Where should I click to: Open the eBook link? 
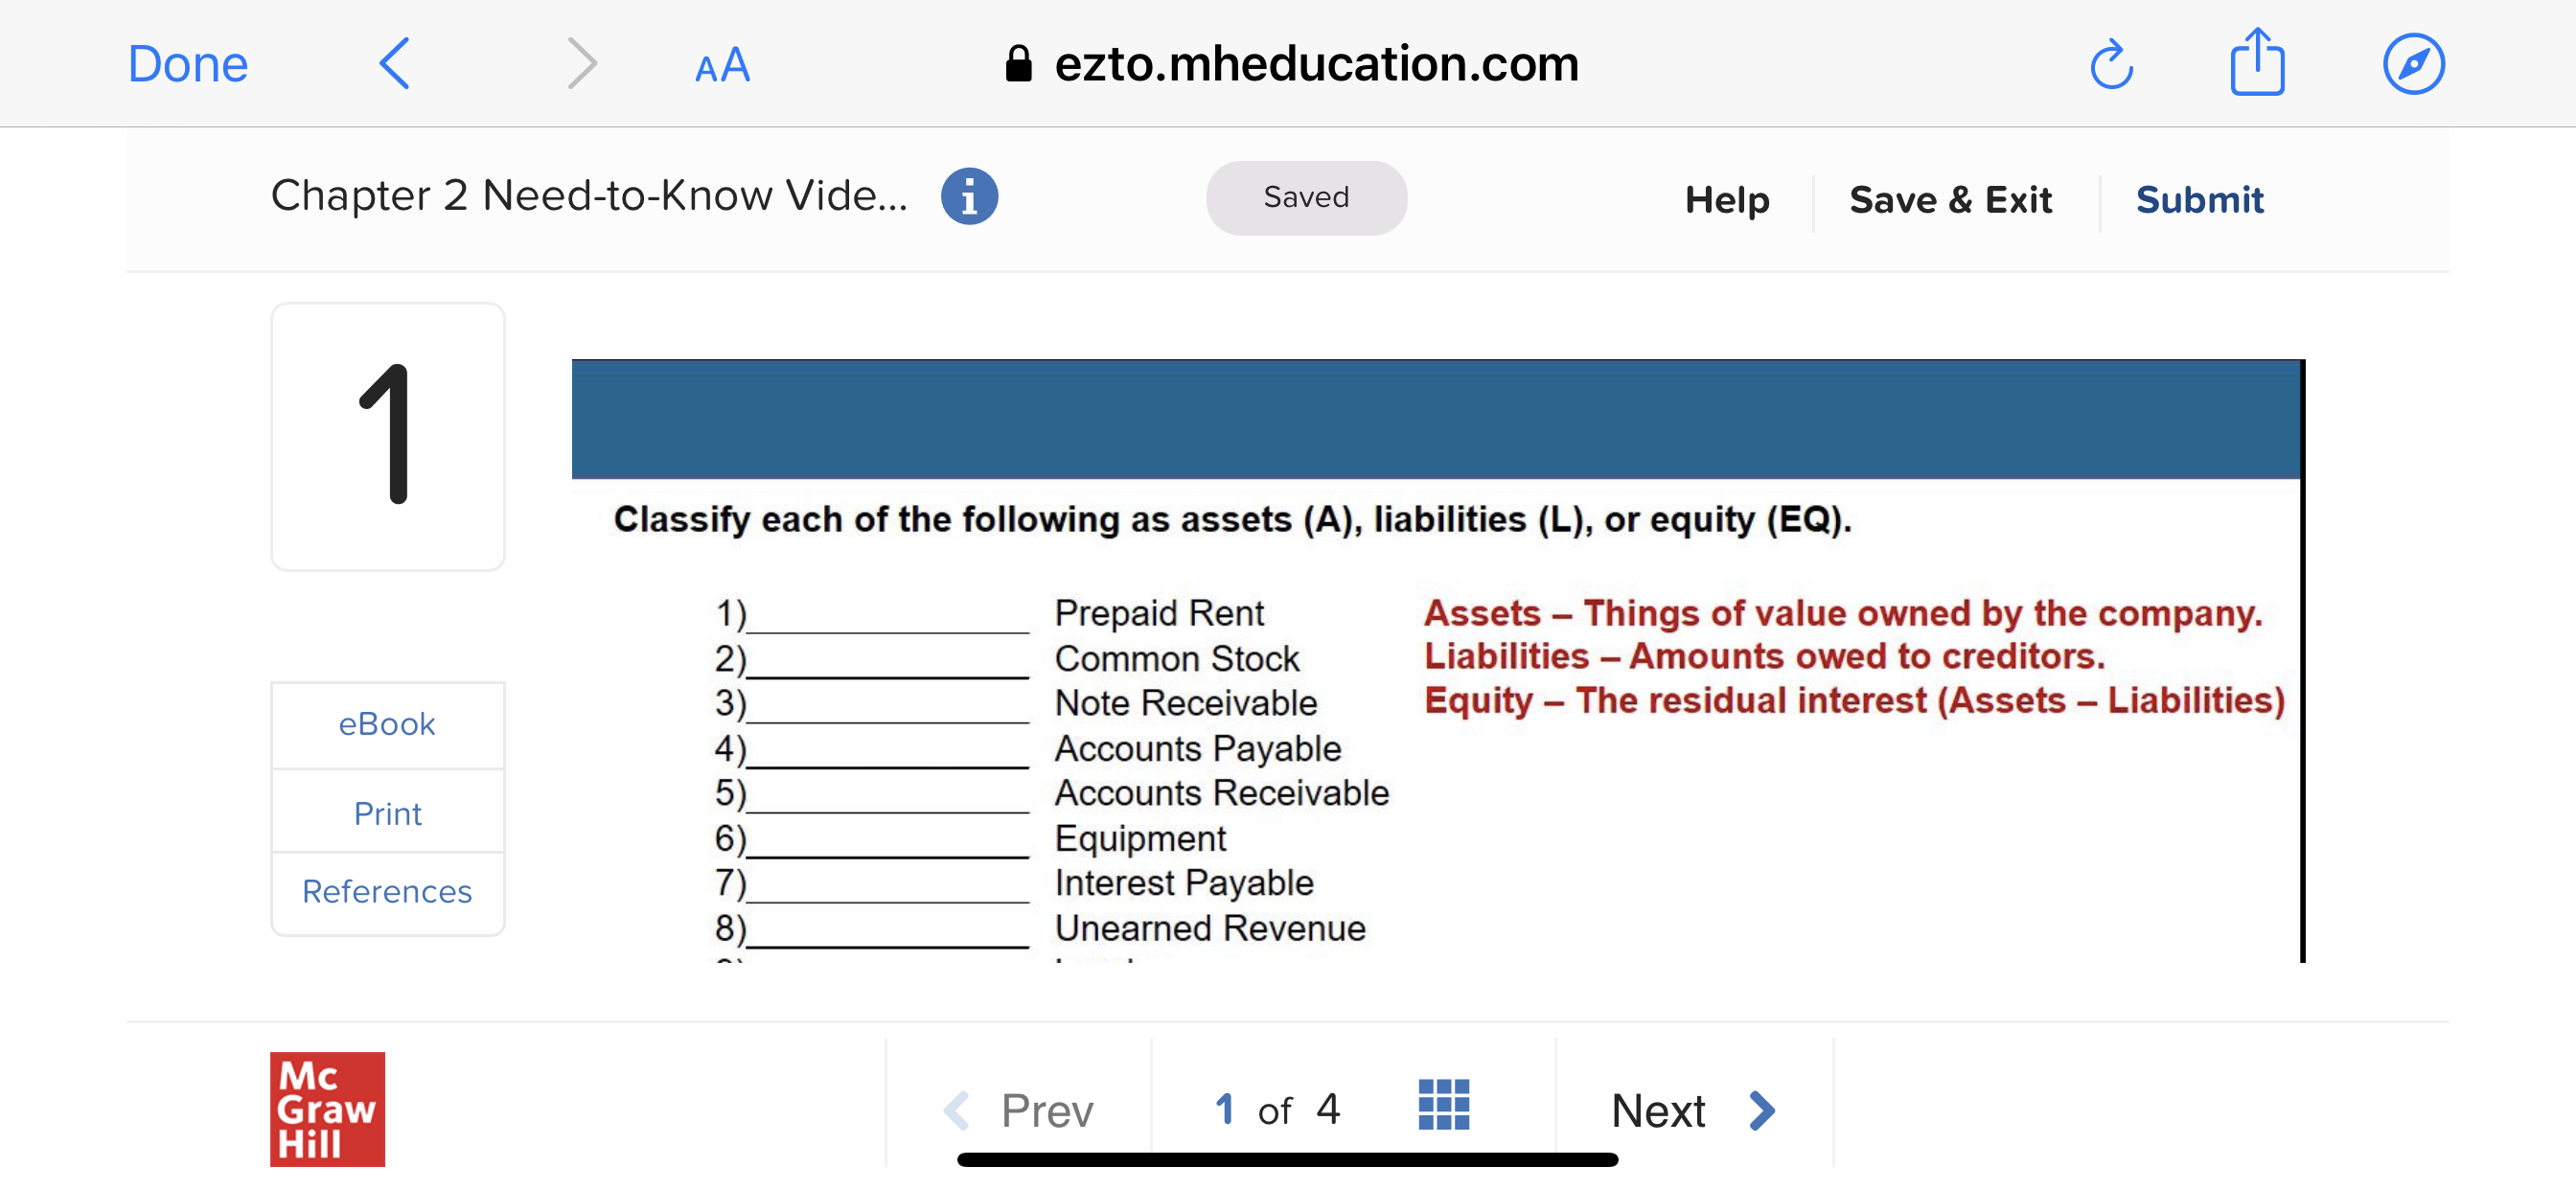click(387, 724)
